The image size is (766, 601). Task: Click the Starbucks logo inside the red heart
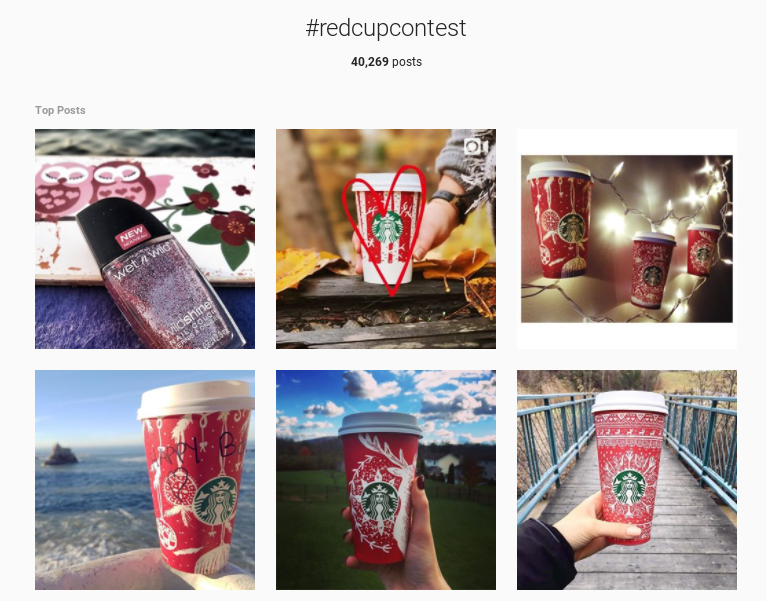point(387,227)
